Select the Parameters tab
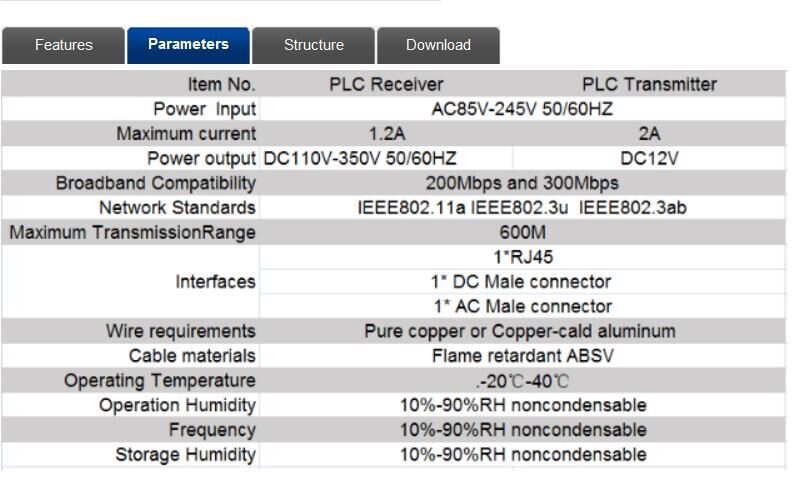This screenshot has width=798, height=482. pos(188,45)
